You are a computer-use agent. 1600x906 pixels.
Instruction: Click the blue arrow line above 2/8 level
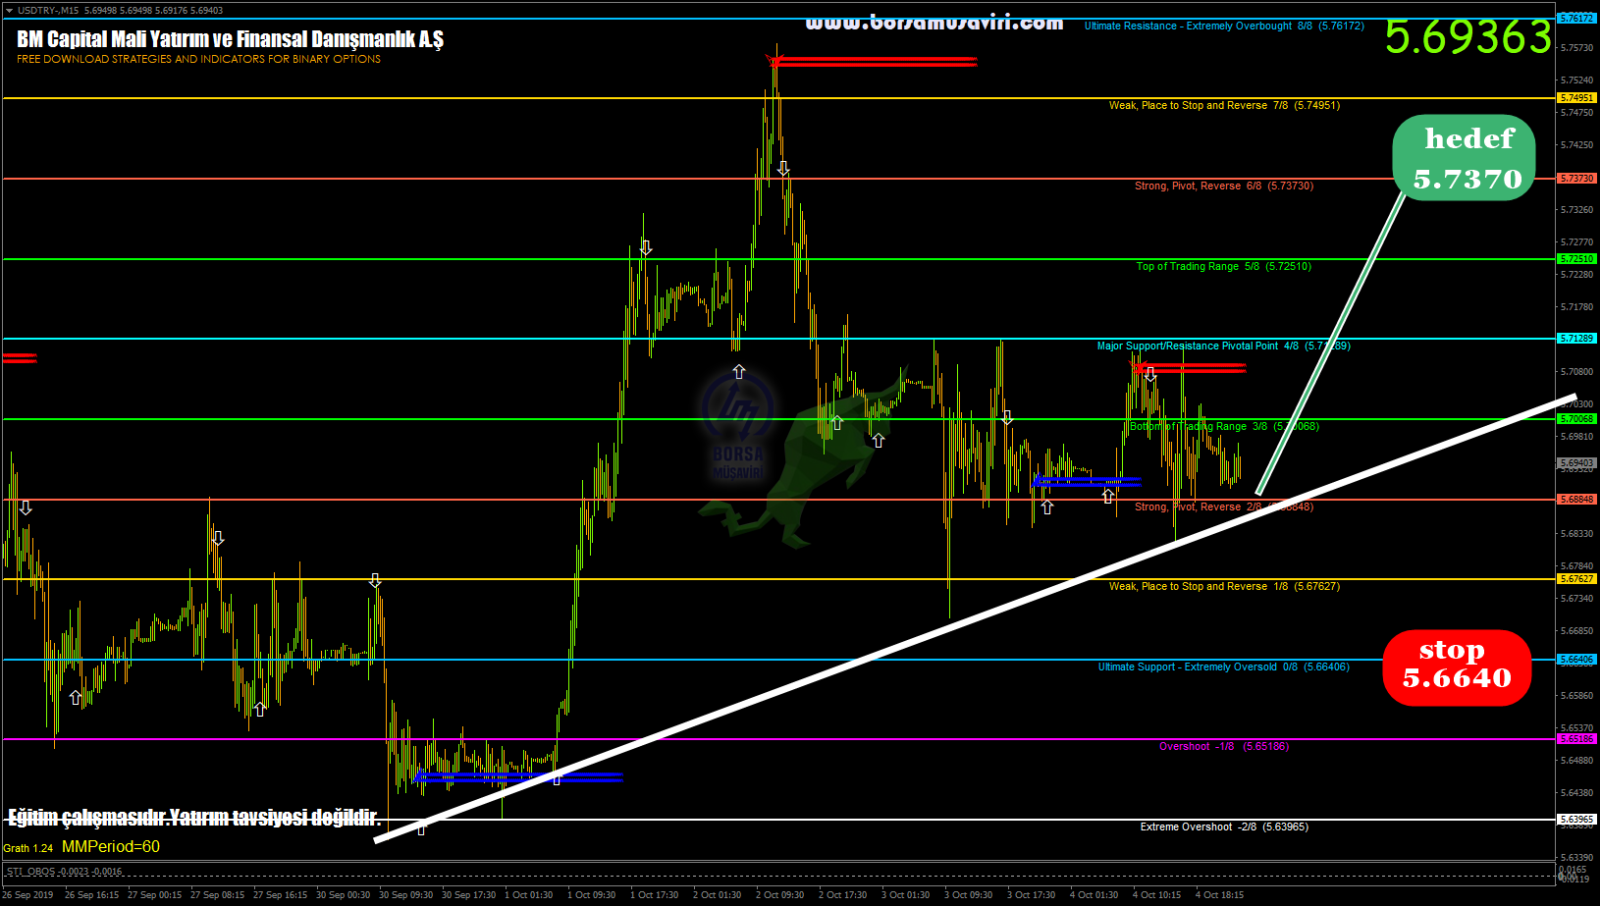tap(1086, 482)
